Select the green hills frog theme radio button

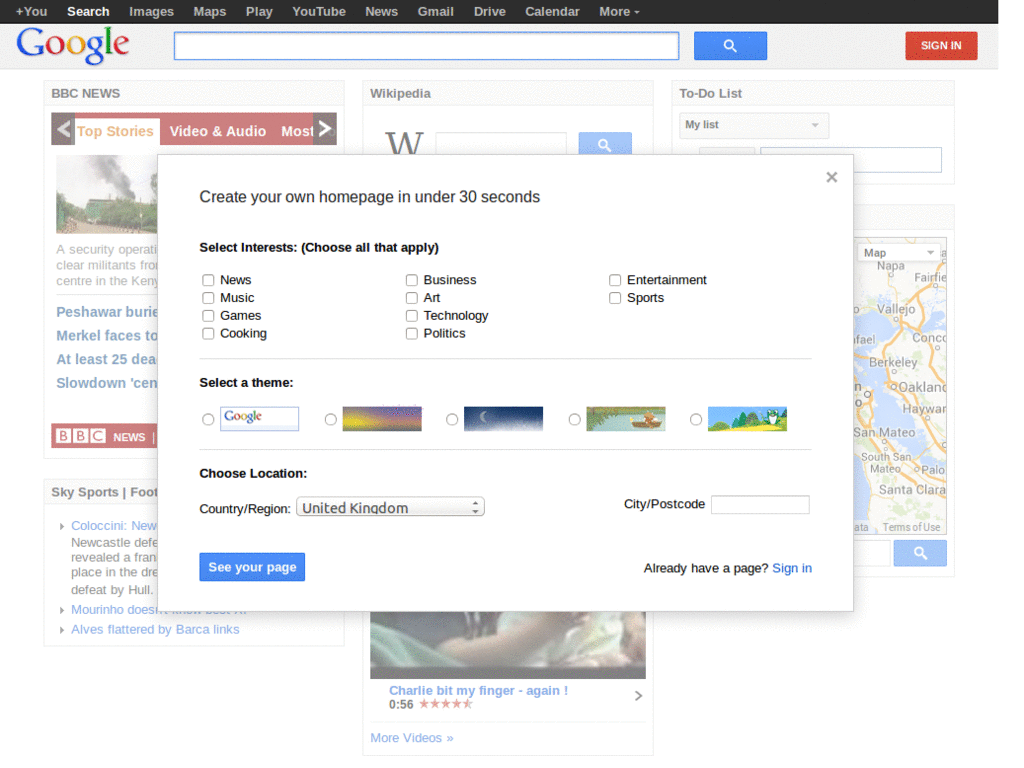coord(696,419)
